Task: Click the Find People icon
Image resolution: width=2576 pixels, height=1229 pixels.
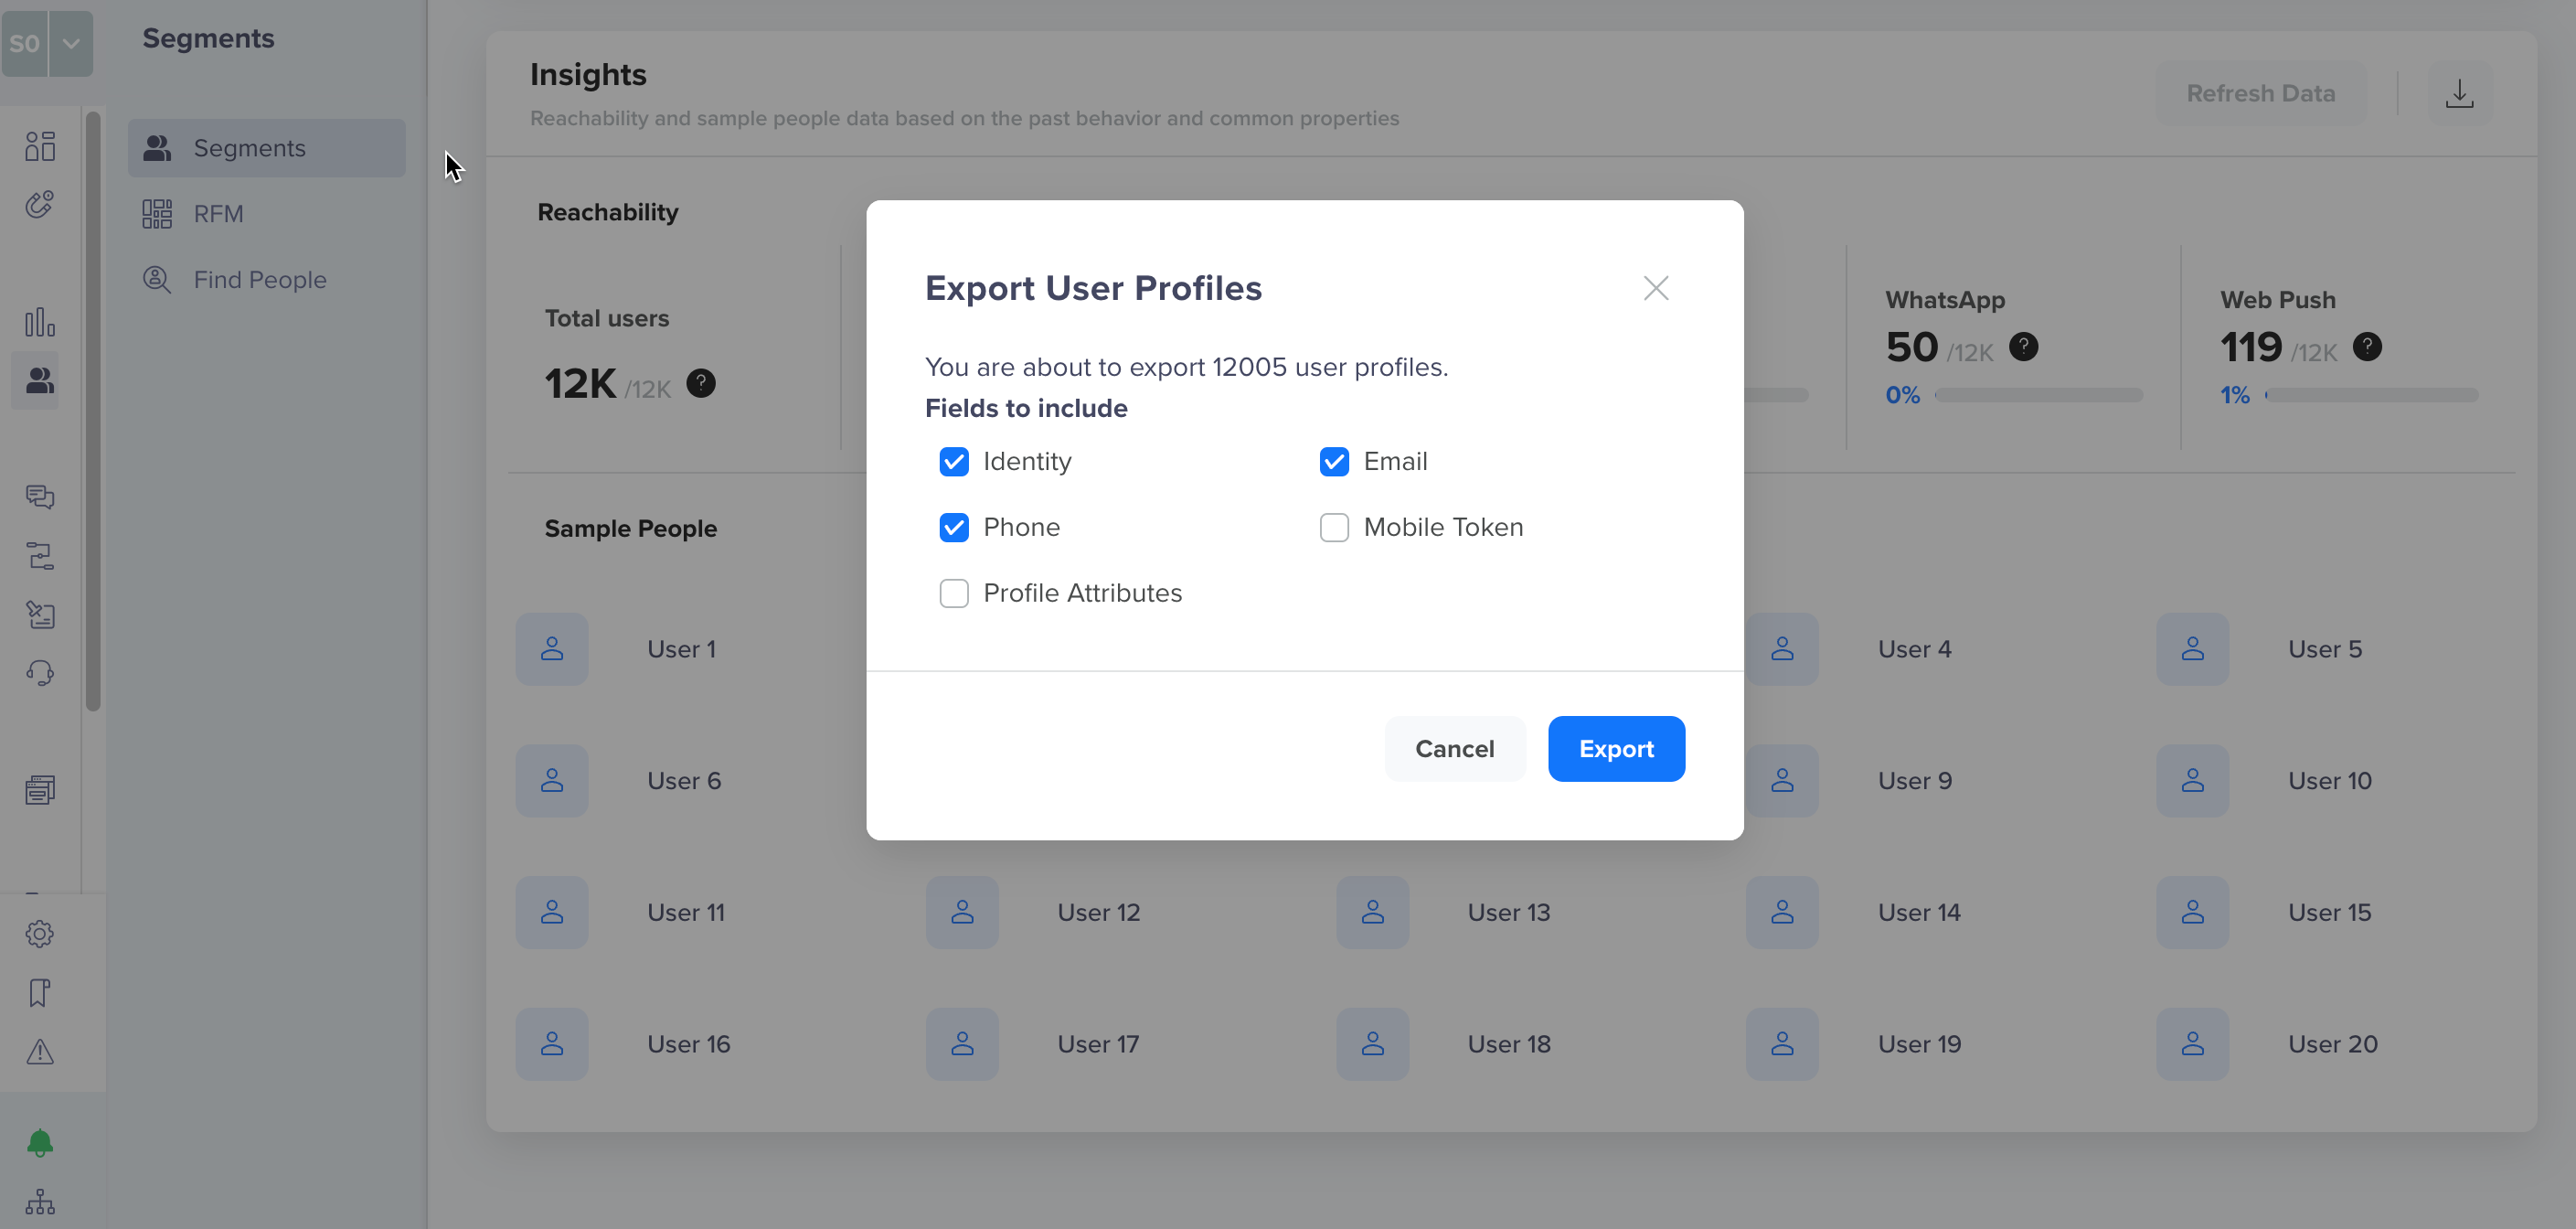Action: coord(156,279)
